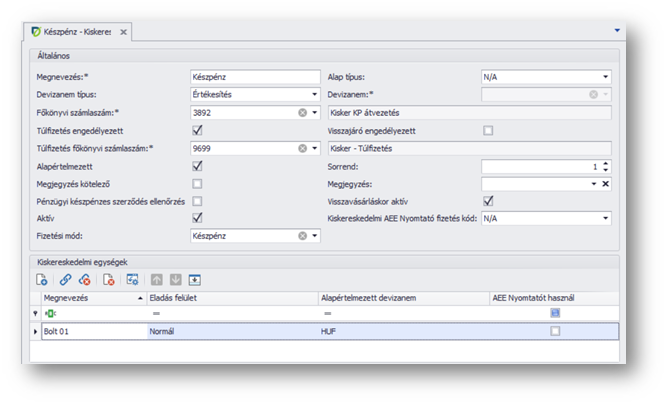Click the unlink icon with red cross
The height and width of the screenshot is (406, 668).
point(85,279)
